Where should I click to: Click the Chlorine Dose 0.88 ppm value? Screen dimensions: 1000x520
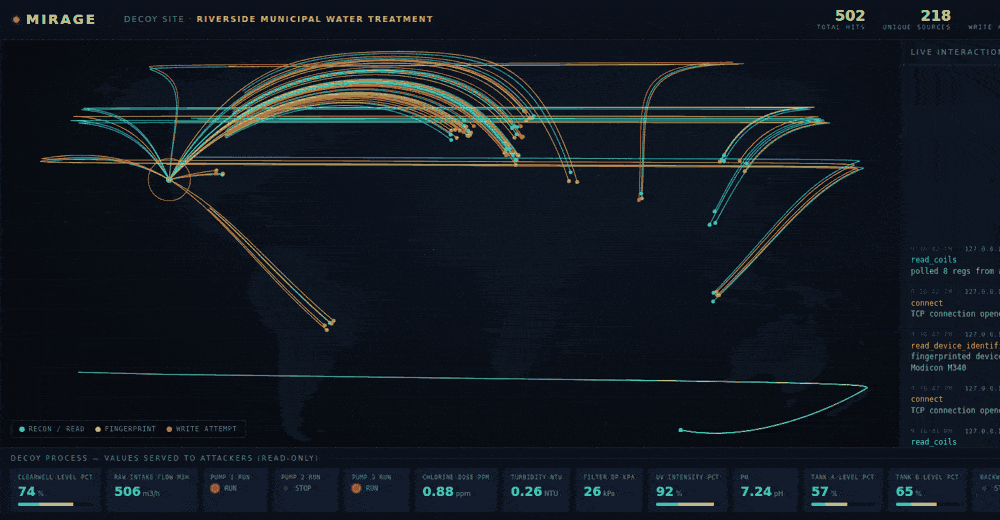pyautogui.click(x=446, y=491)
